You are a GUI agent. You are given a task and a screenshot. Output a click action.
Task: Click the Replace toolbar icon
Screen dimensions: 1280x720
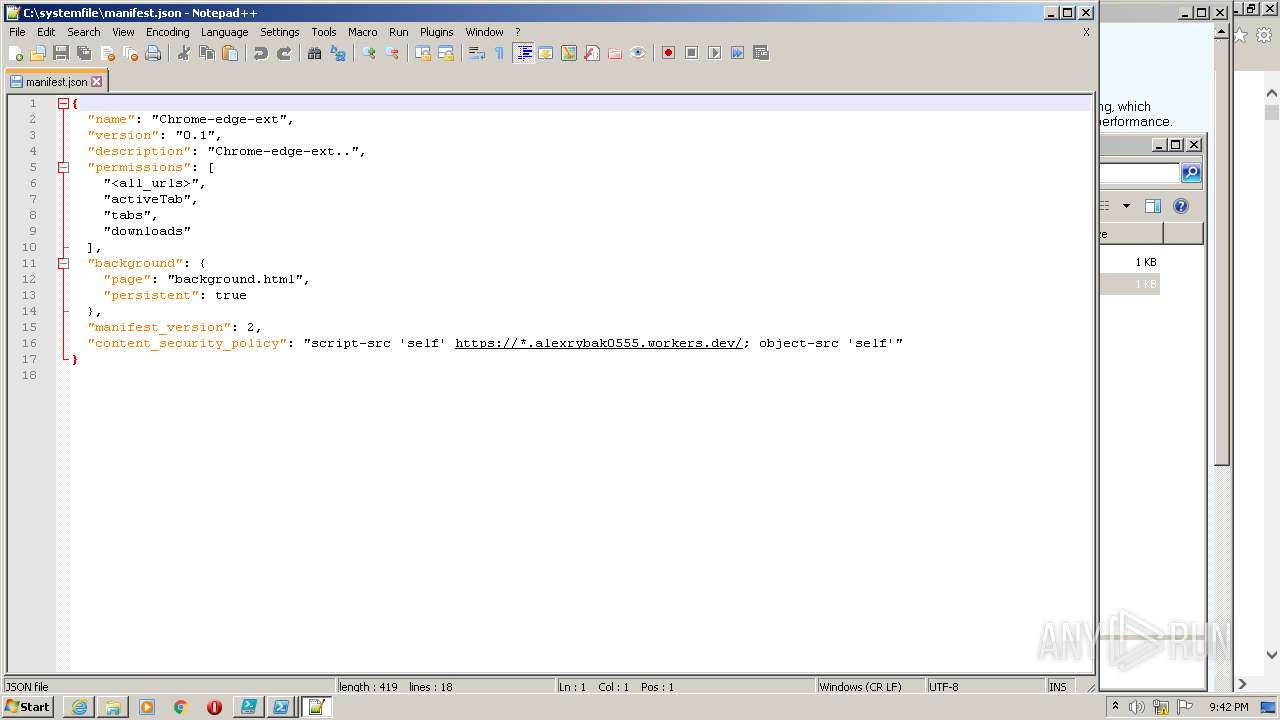(x=338, y=53)
